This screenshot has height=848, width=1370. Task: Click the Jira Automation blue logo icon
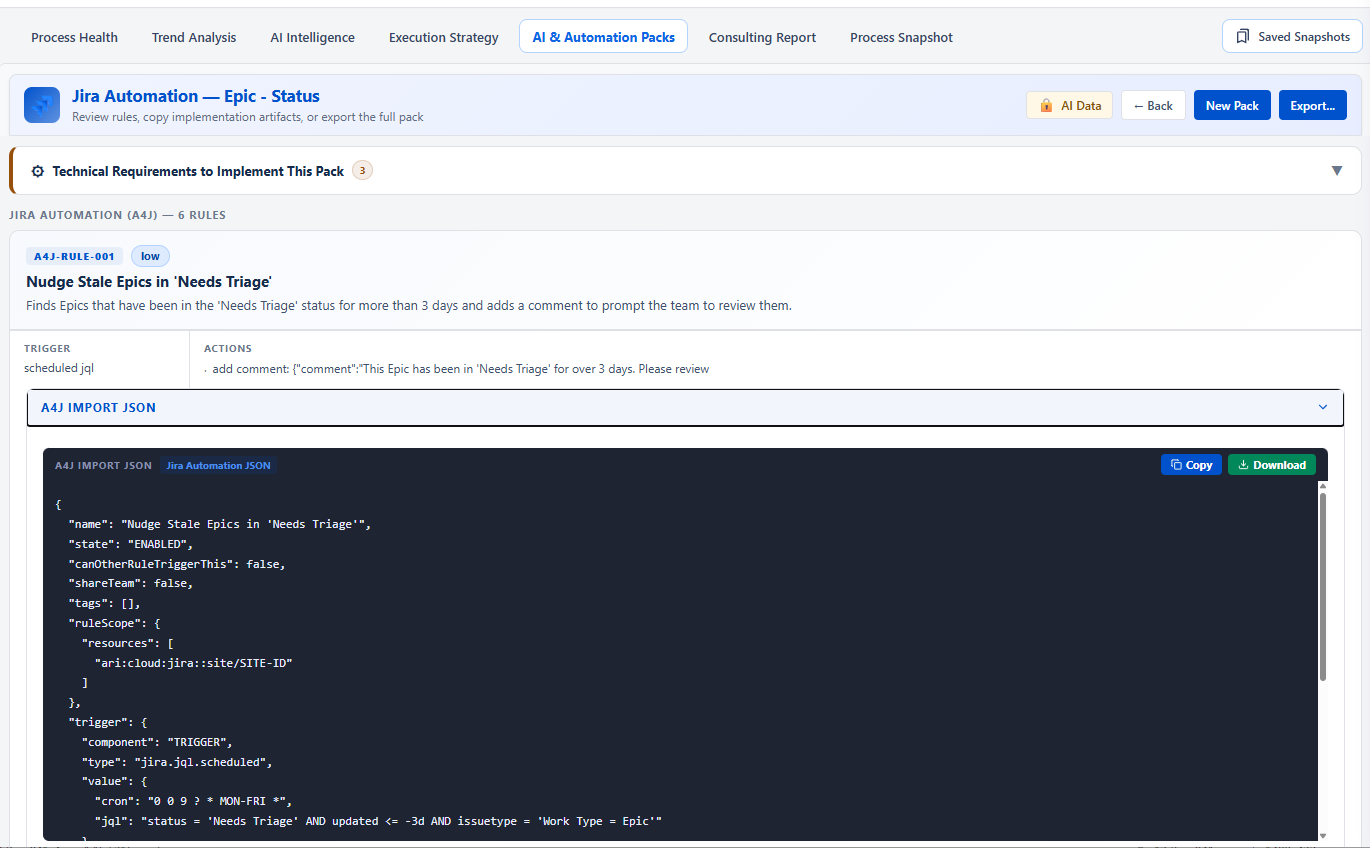(42, 105)
